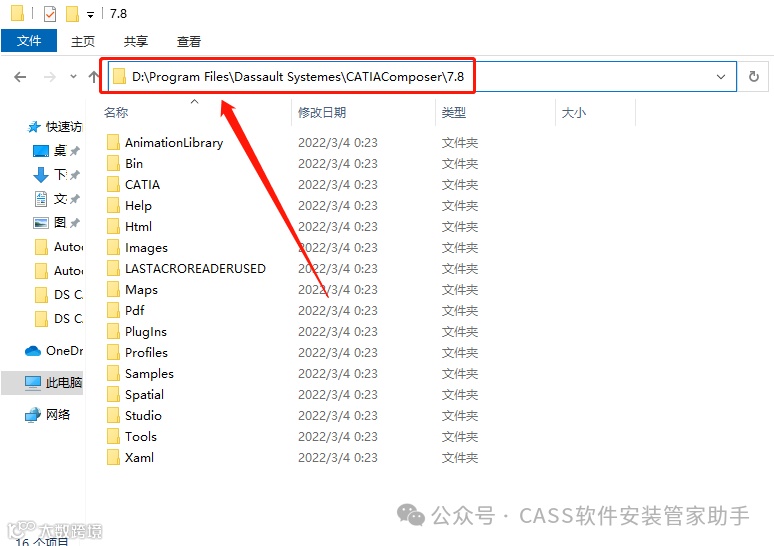The image size is (774, 546).
Task: Switch to the 查看 ribbon tab
Action: pos(189,41)
